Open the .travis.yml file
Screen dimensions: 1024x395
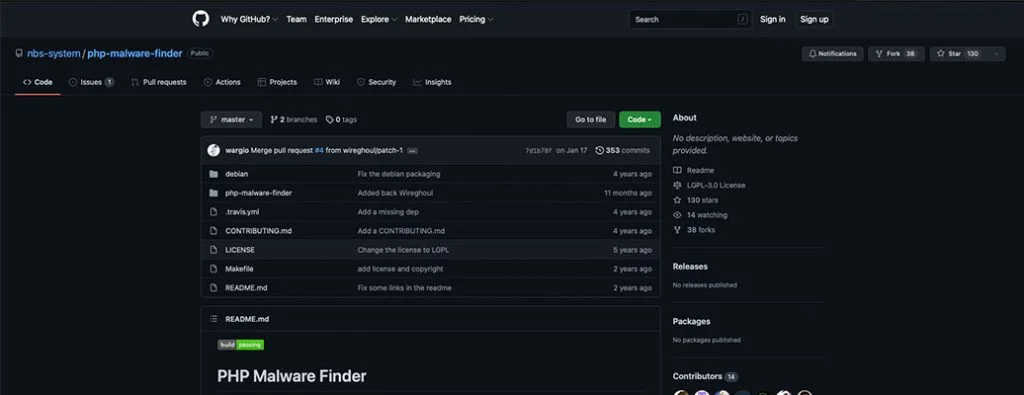pyautogui.click(x=242, y=212)
